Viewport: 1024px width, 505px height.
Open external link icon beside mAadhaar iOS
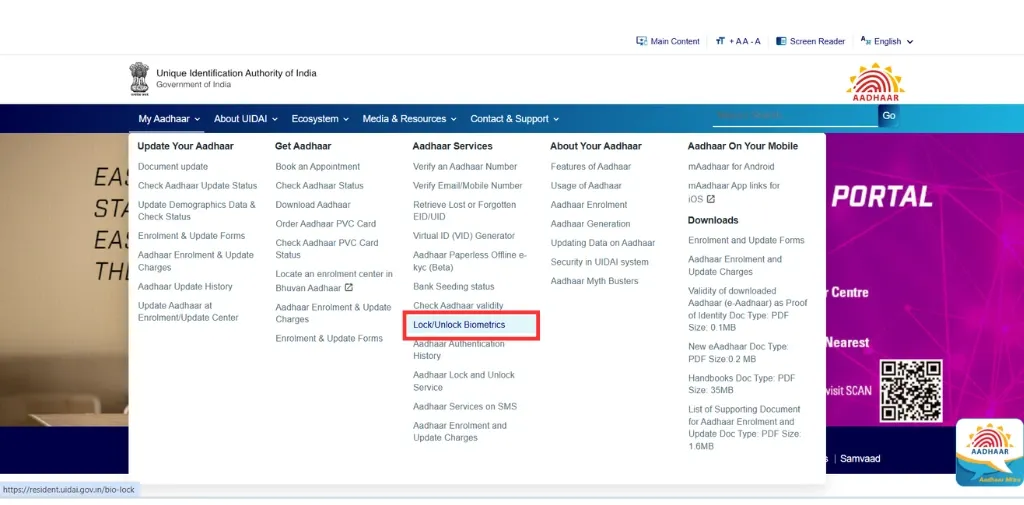tap(711, 199)
